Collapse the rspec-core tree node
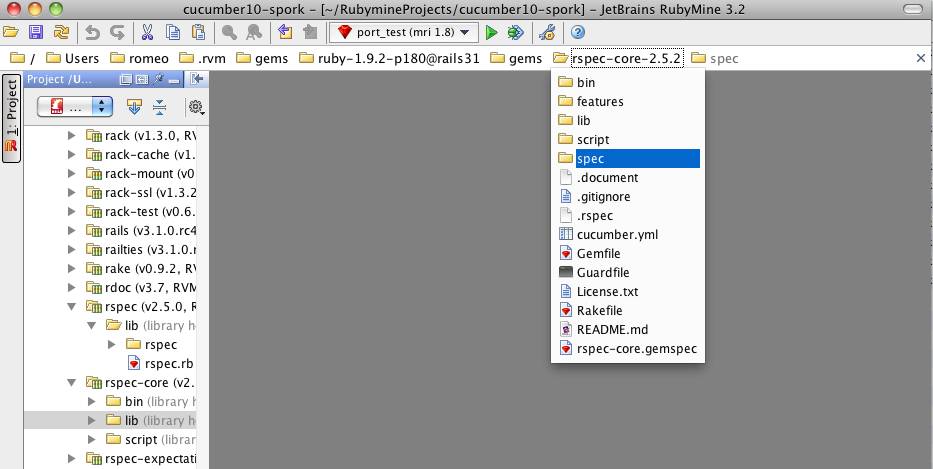Image resolution: width=933 pixels, height=469 pixels. tap(71, 383)
